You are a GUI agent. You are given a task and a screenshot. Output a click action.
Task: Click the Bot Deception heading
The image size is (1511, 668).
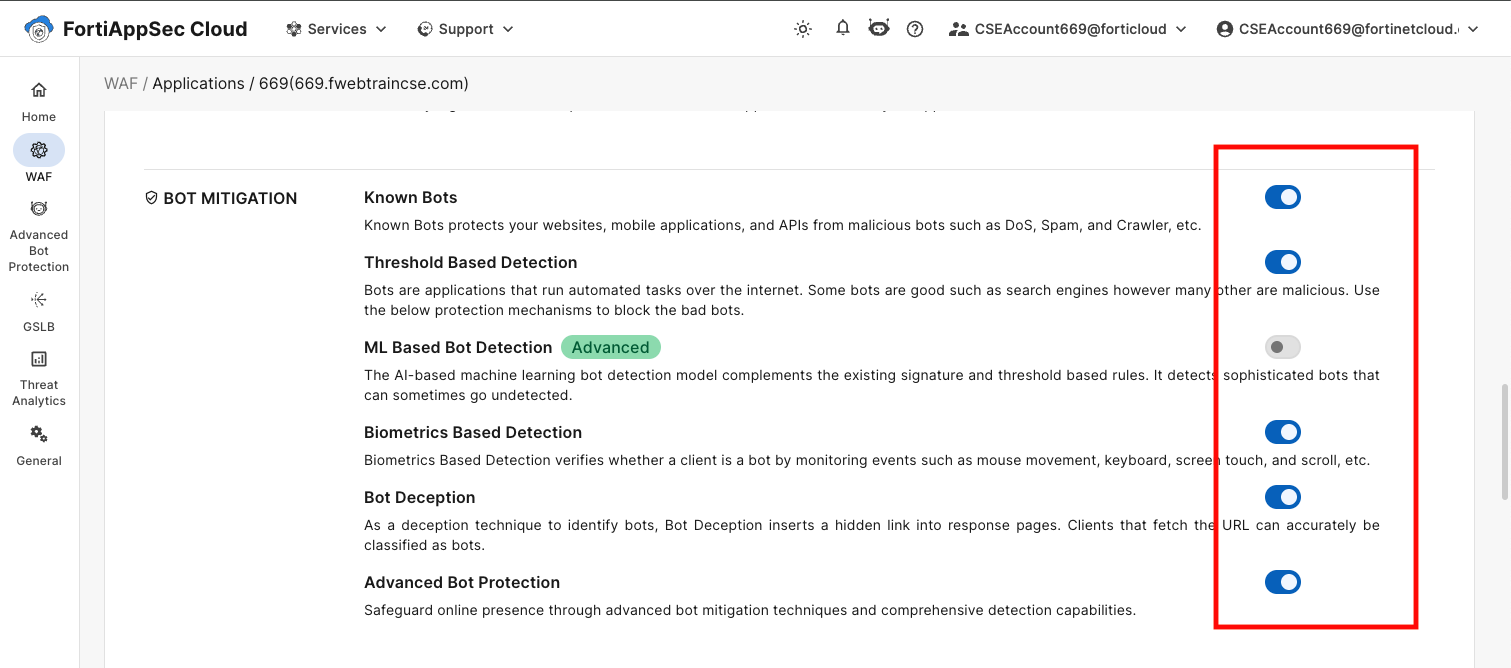click(x=420, y=497)
